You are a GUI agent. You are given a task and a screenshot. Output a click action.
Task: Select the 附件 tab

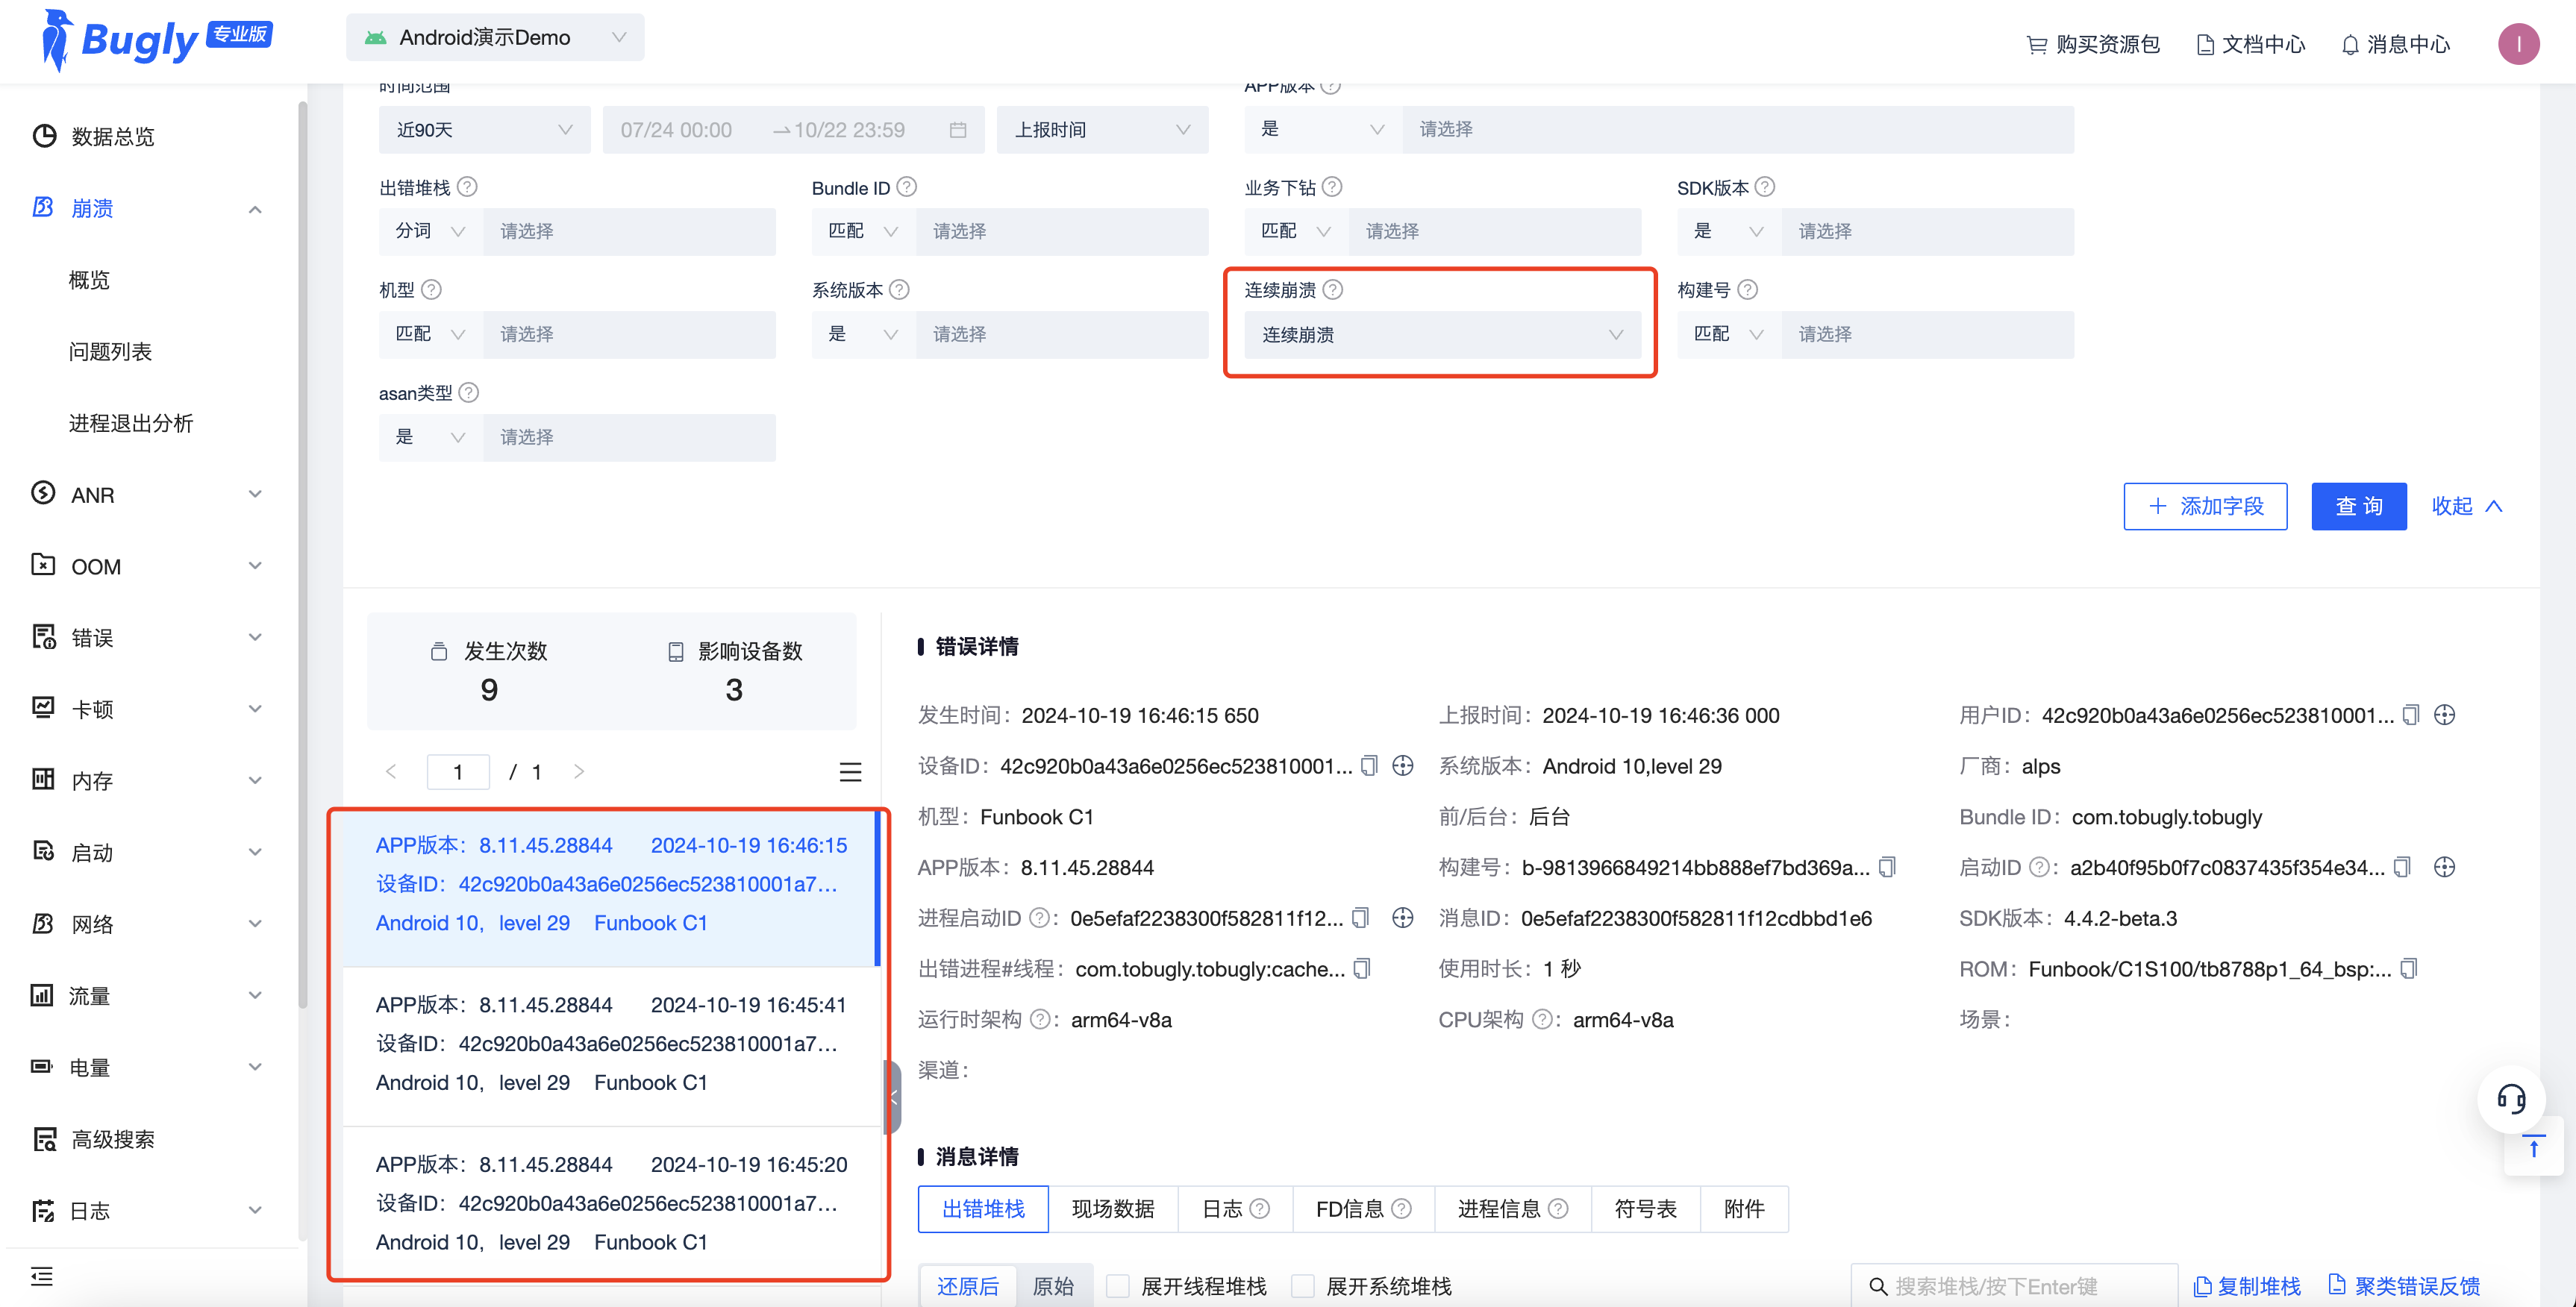point(1744,1209)
